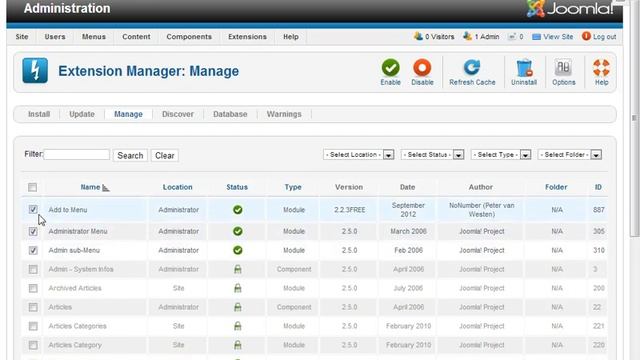Click the Extension Manager lightning icon
Image resolution: width=640 pixels, height=360 pixels.
[x=35, y=71]
